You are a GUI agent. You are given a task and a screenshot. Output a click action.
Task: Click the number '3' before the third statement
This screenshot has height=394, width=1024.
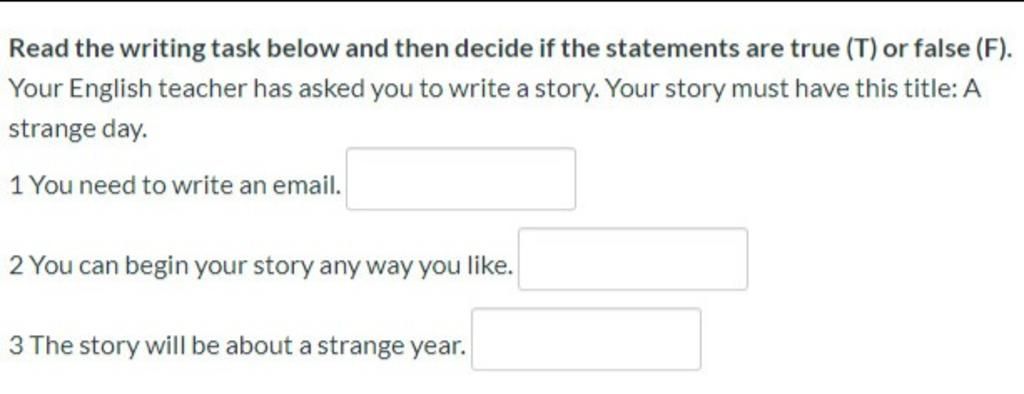pos(17,346)
